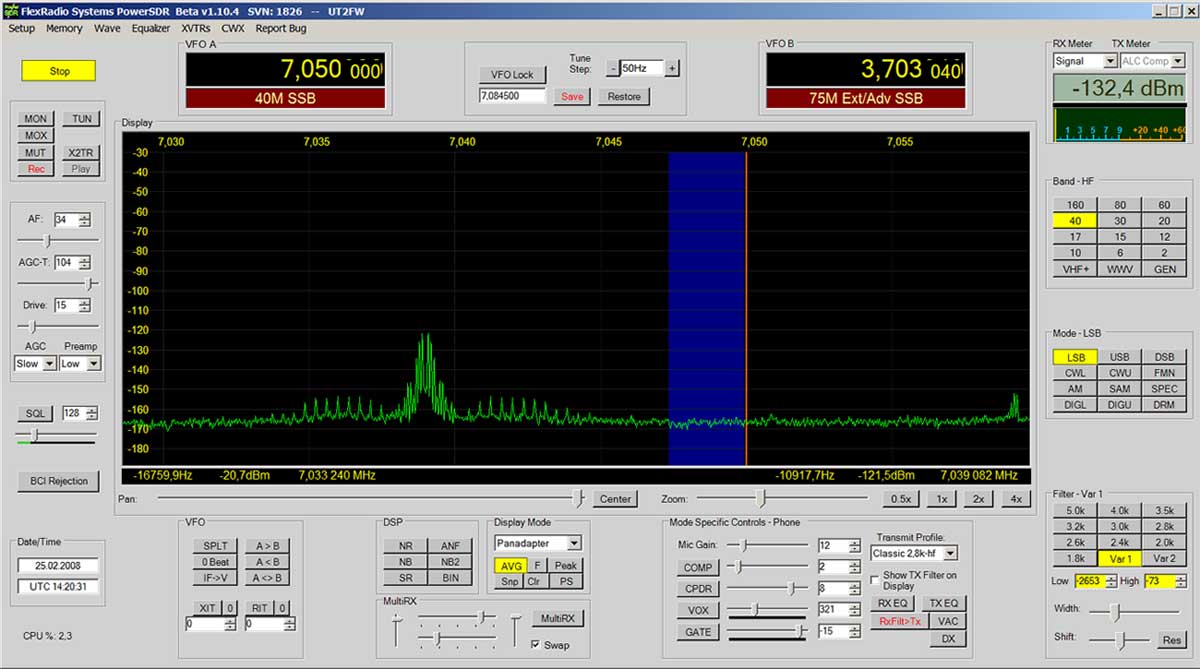
Task: Enable the NR noise reduction button
Action: [405, 546]
